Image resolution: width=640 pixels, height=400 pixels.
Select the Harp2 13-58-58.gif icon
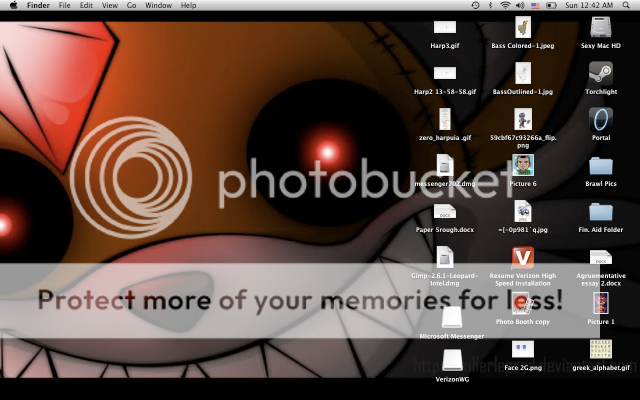coord(445,73)
